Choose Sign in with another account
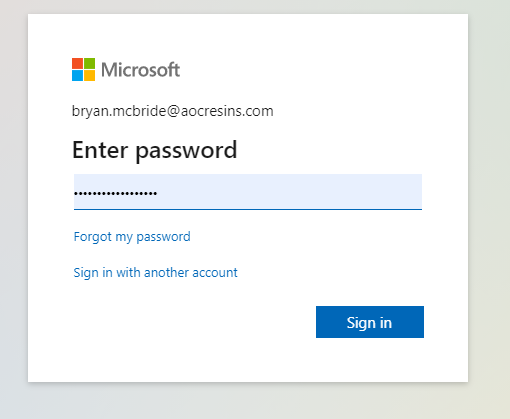Screen dimensions: 510x419 (155, 273)
